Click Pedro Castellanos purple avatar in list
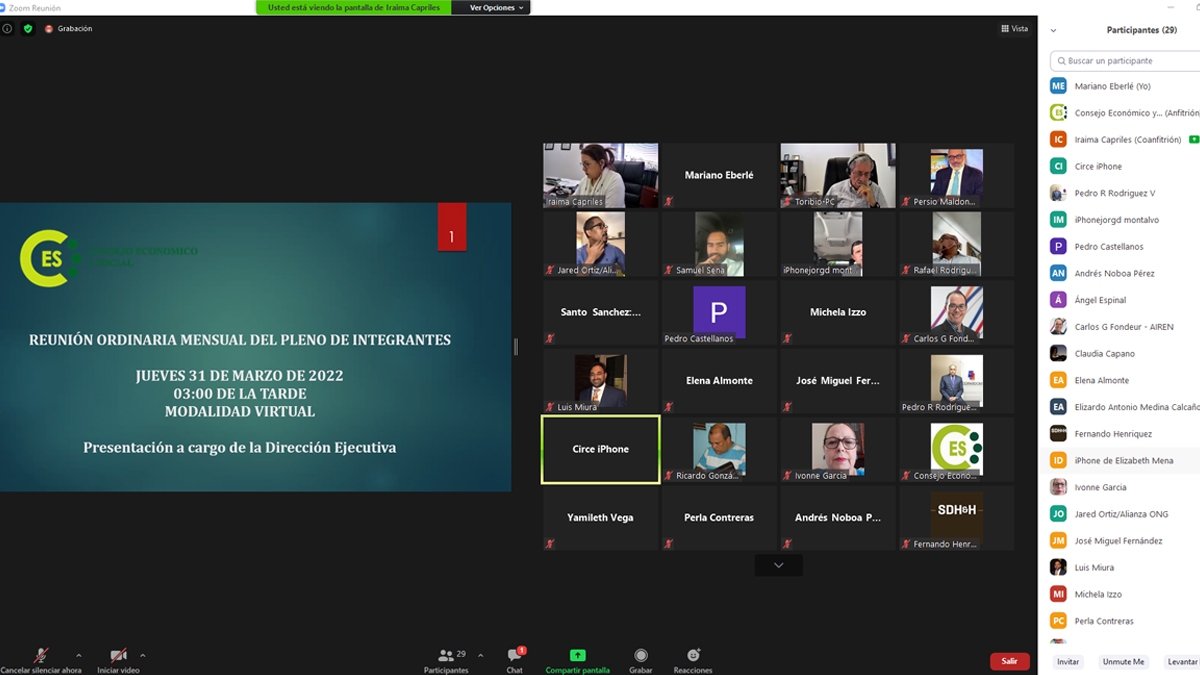This screenshot has width=1200, height=675. point(1058,246)
